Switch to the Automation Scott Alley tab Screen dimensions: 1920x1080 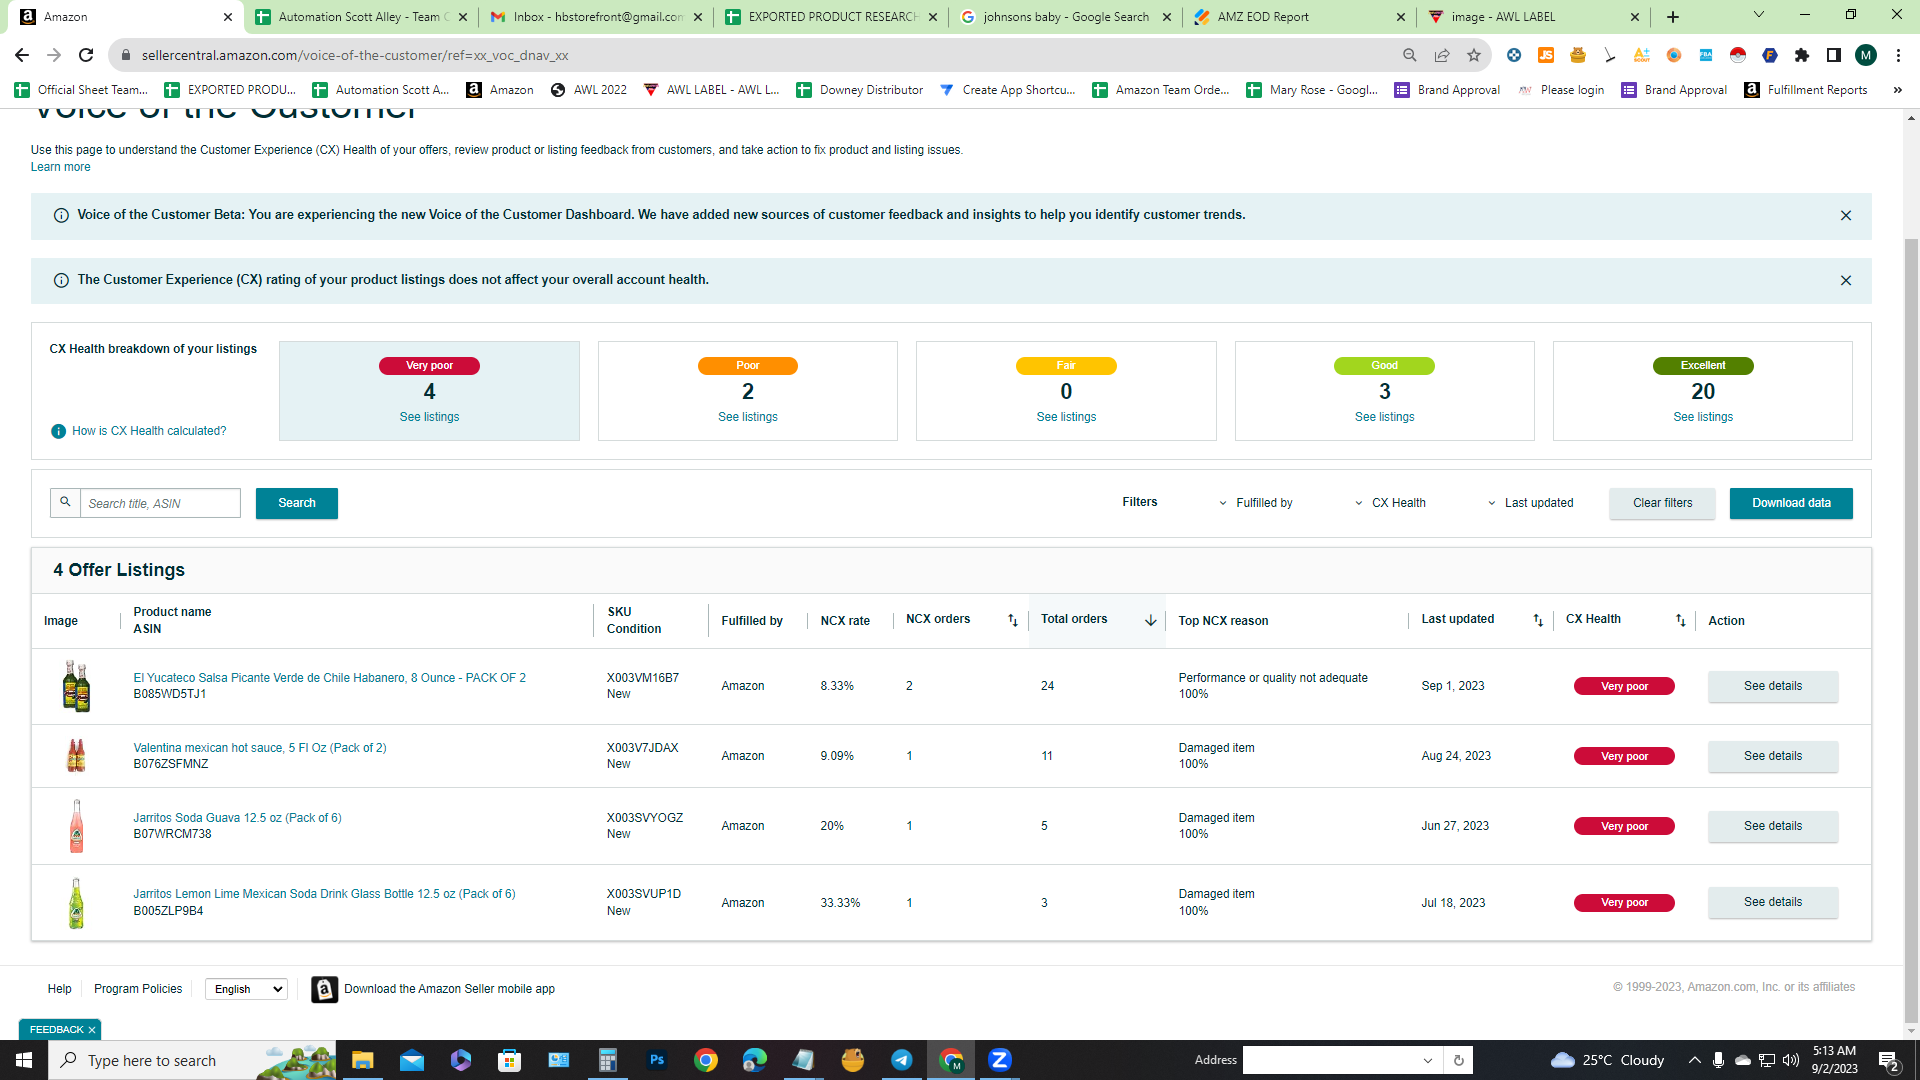(360, 17)
